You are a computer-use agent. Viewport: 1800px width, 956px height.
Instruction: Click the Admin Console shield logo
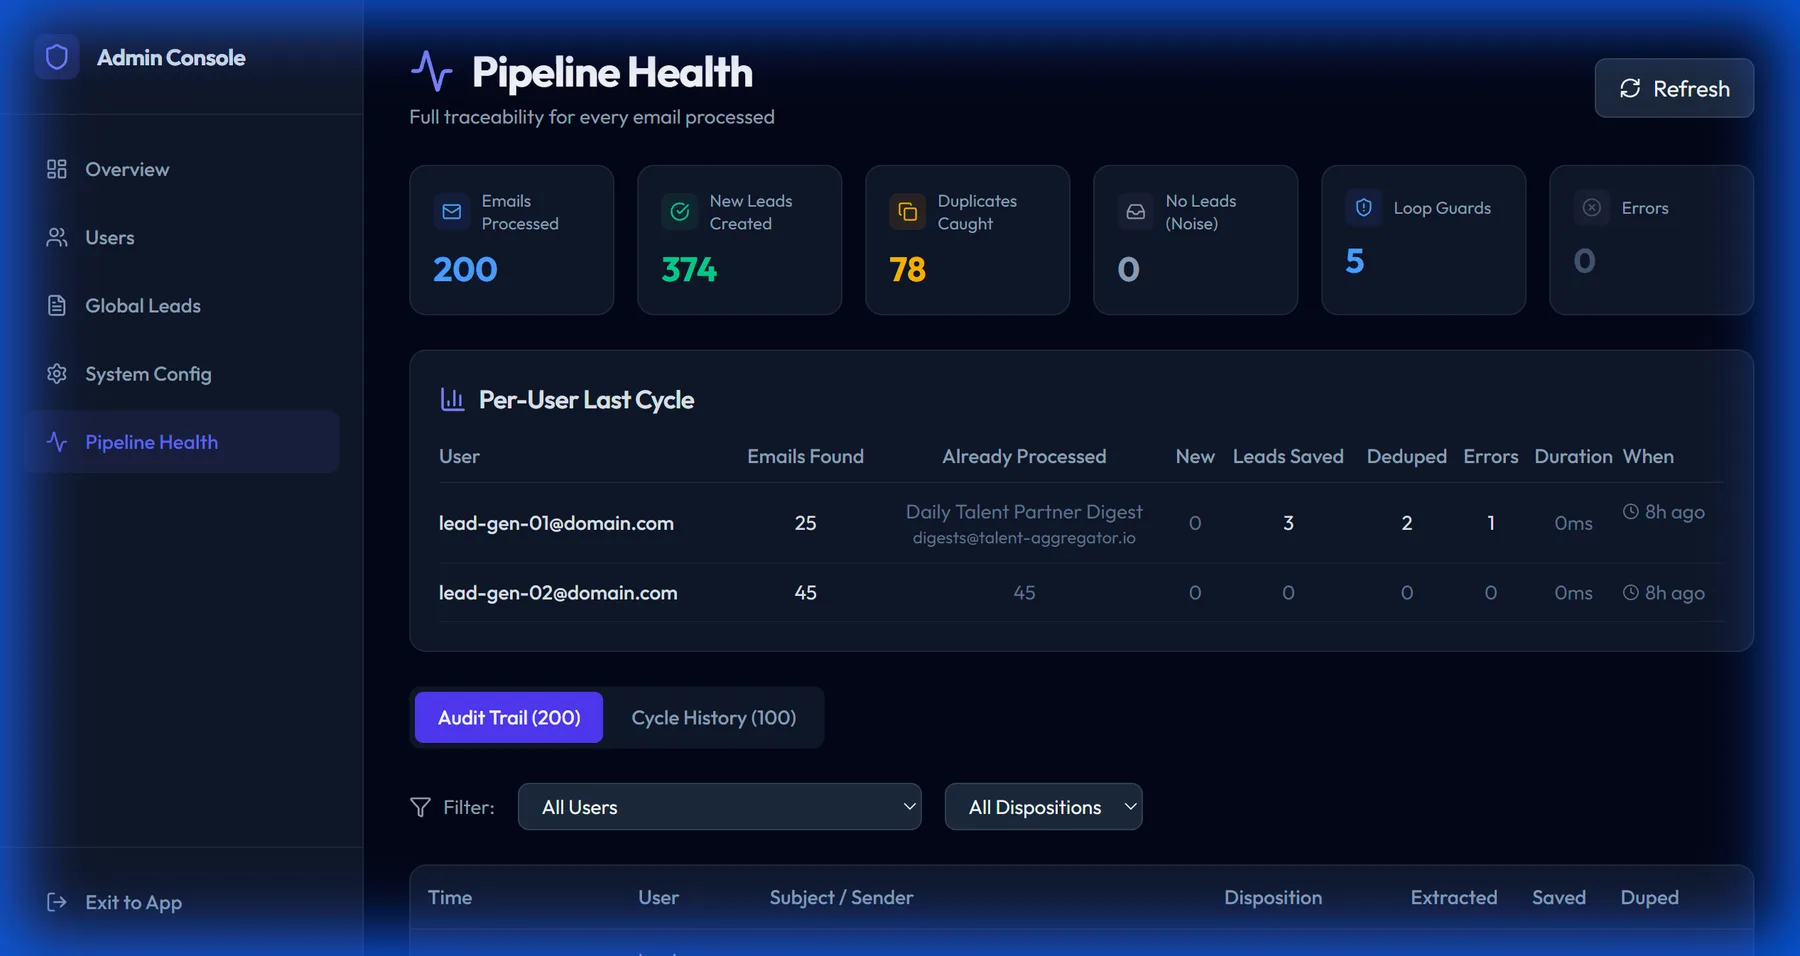coord(57,57)
